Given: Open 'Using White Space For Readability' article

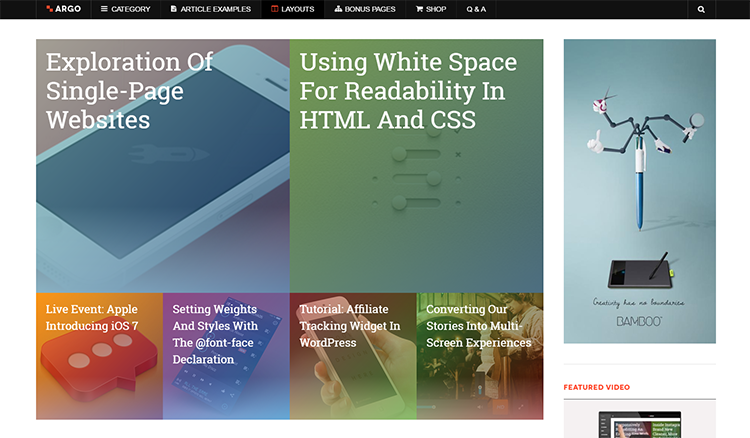Looking at the screenshot, I should point(408,91).
